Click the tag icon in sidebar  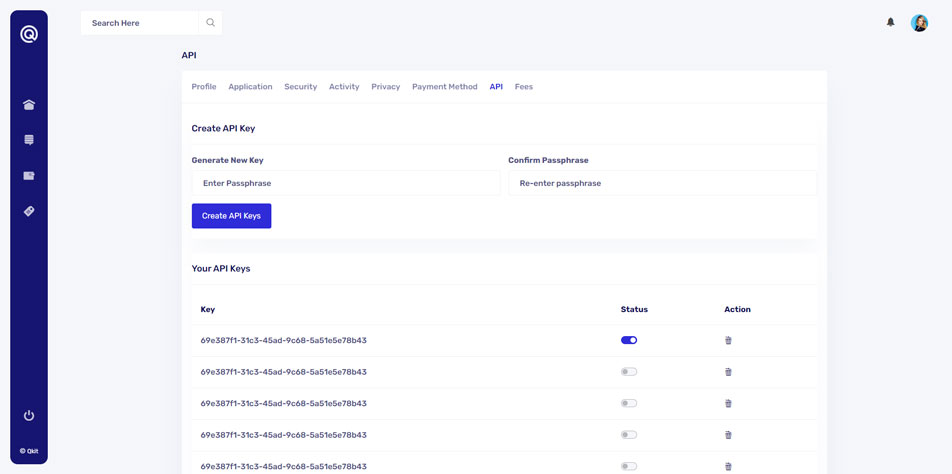point(29,211)
